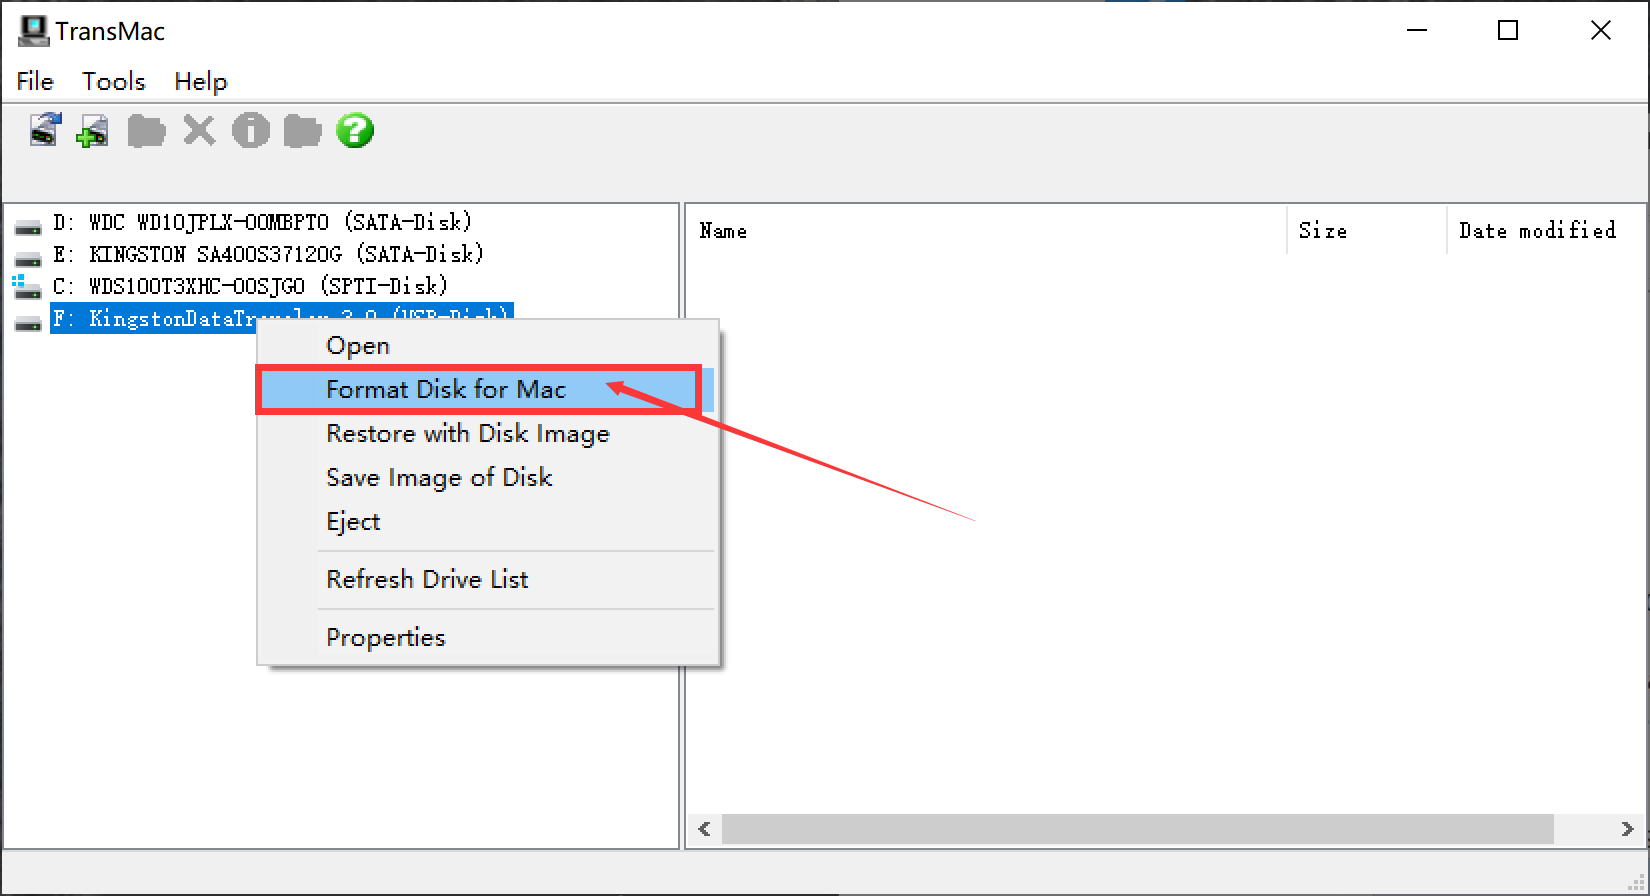1650x896 pixels.
Task: Select D: WDC WD10JPLX drive row
Action: point(262,222)
